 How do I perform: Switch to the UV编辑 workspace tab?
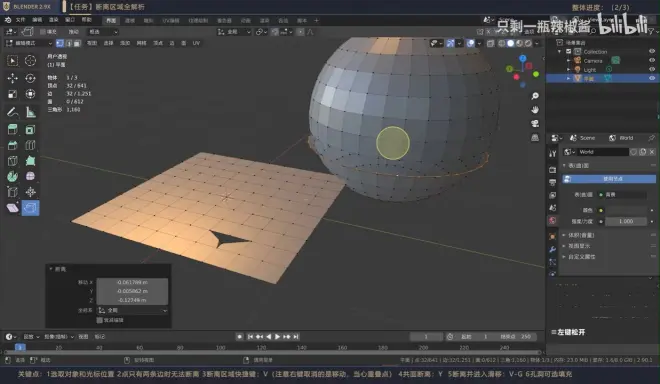(171, 21)
